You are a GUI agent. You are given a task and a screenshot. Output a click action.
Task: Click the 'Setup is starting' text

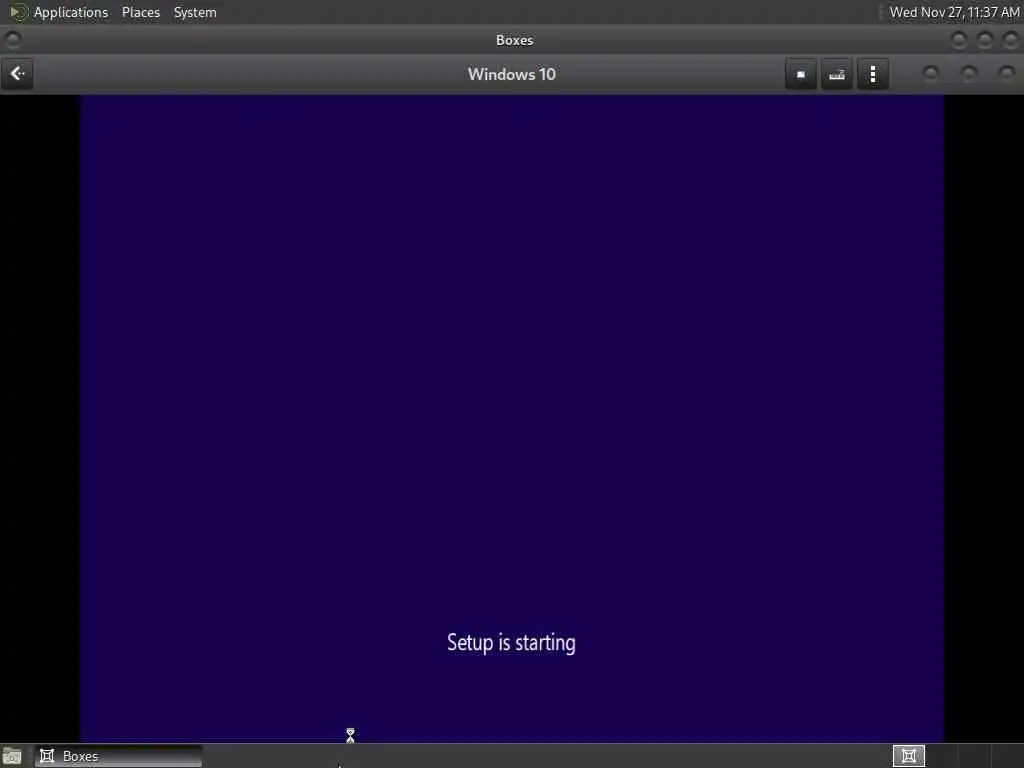(x=511, y=643)
